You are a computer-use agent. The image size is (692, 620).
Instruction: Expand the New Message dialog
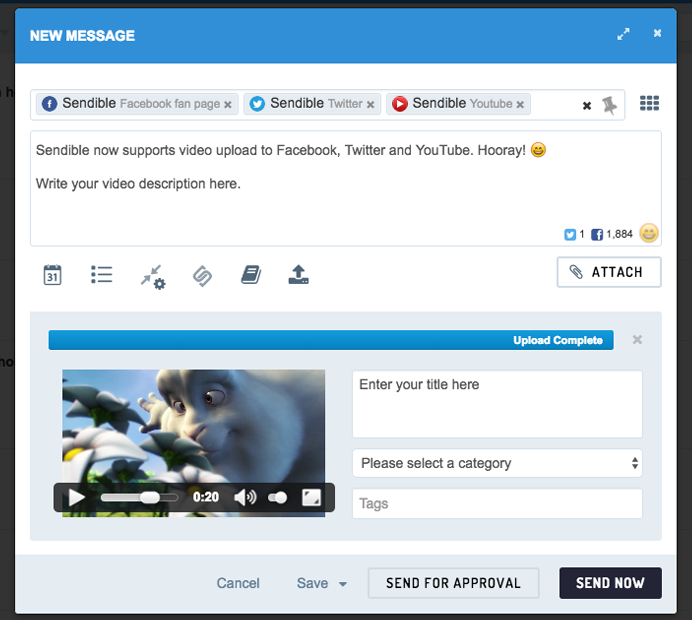[x=623, y=34]
